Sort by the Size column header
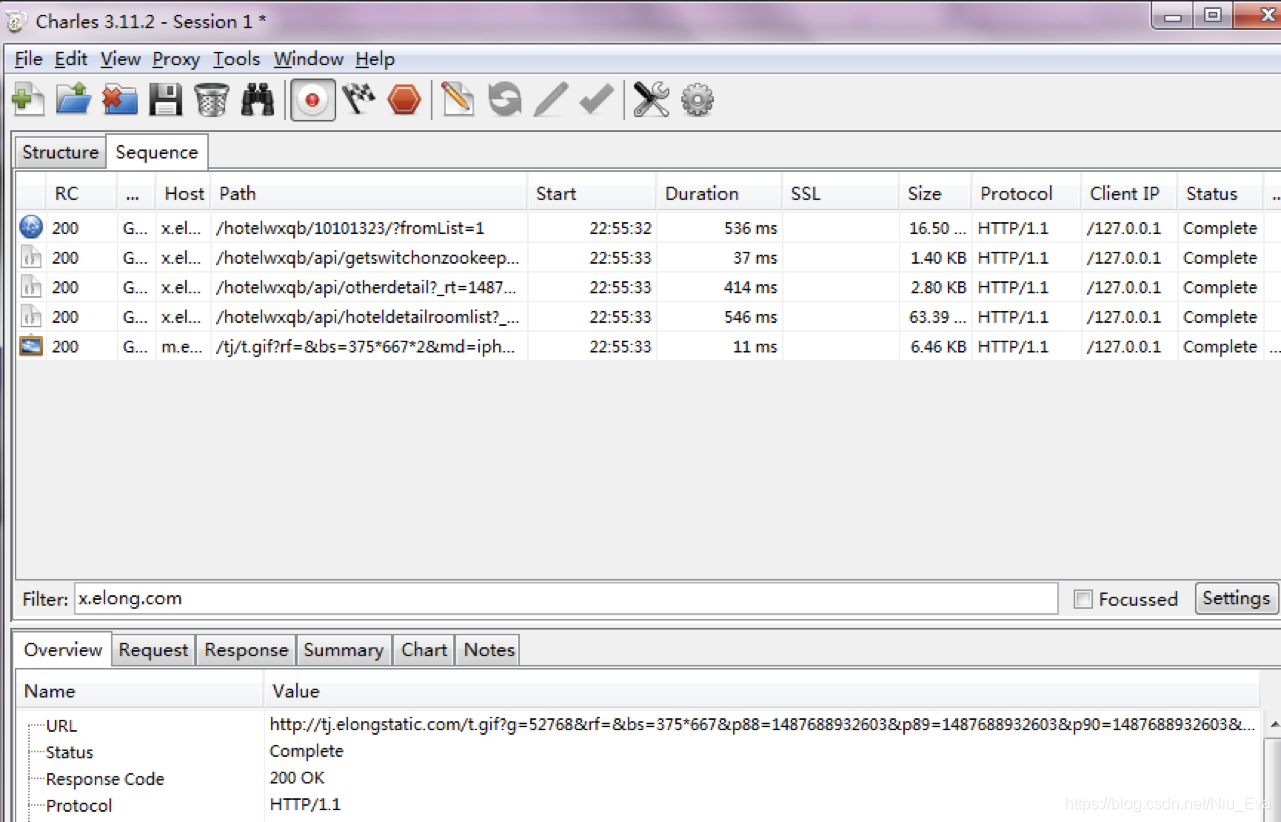1281x822 pixels. pos(935,193)
